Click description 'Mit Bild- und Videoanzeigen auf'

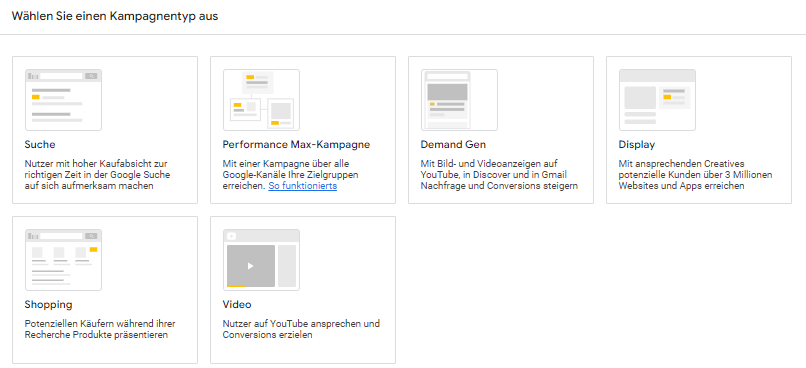tap(499, 175)
